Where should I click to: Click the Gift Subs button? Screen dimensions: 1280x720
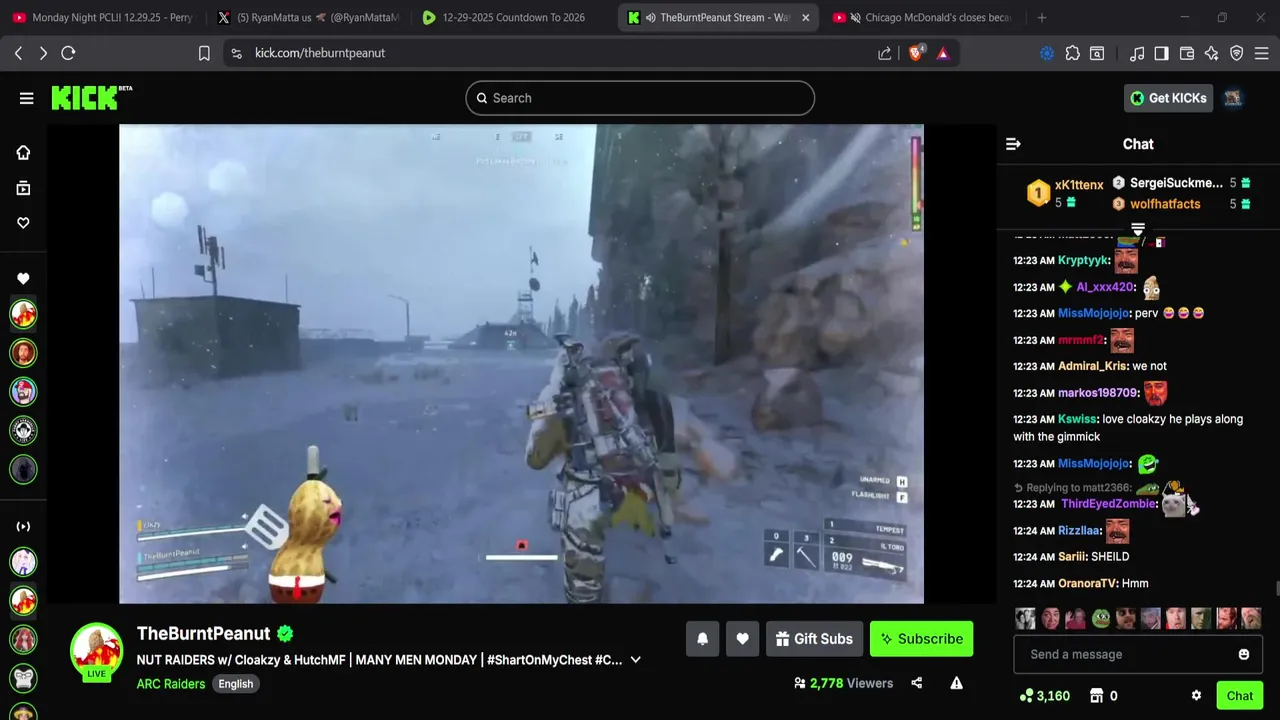814,639
